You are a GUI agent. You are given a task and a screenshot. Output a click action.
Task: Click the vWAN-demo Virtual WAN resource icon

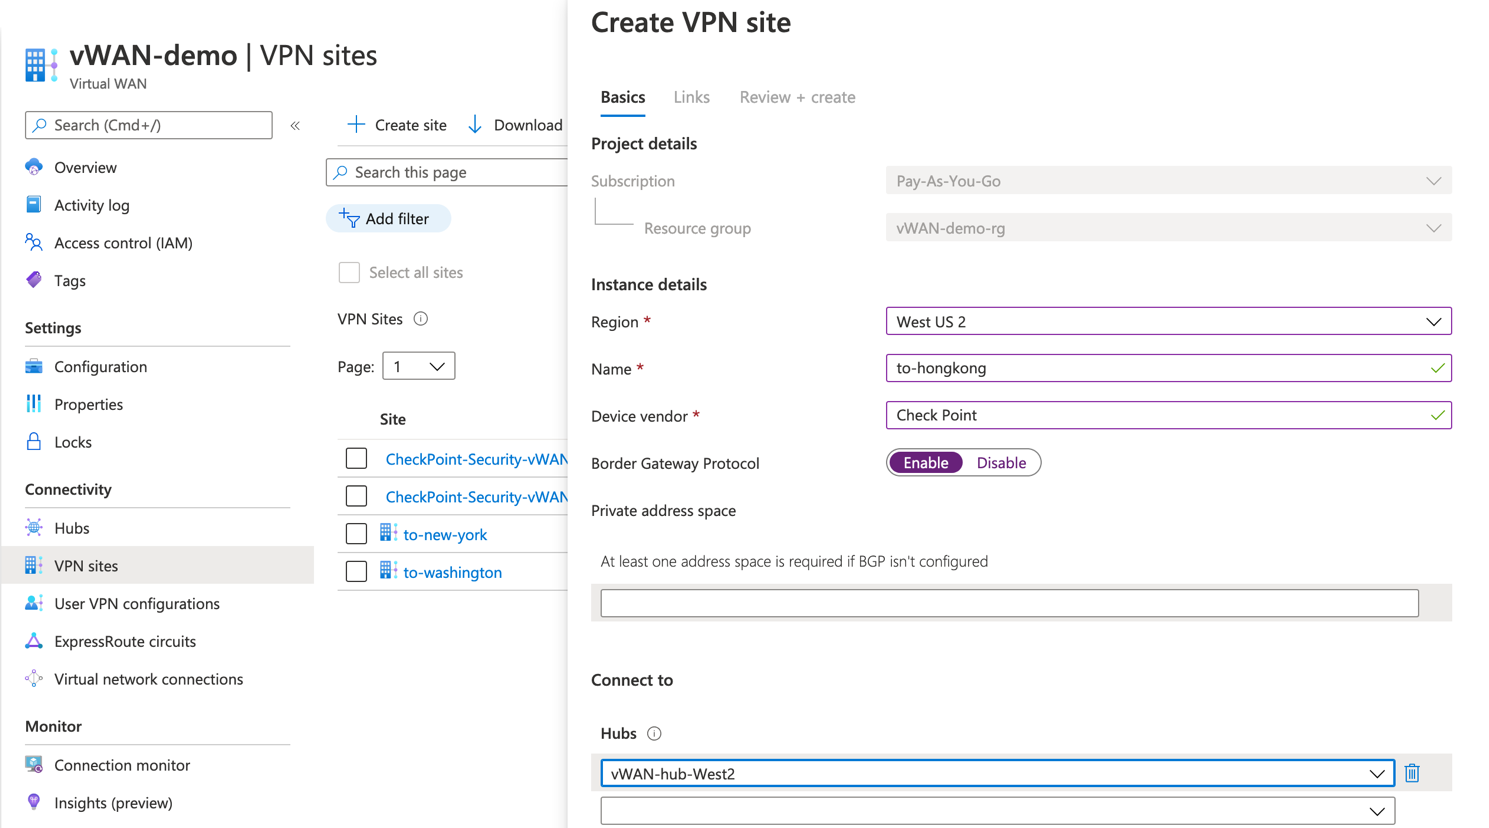click(41, 65)
